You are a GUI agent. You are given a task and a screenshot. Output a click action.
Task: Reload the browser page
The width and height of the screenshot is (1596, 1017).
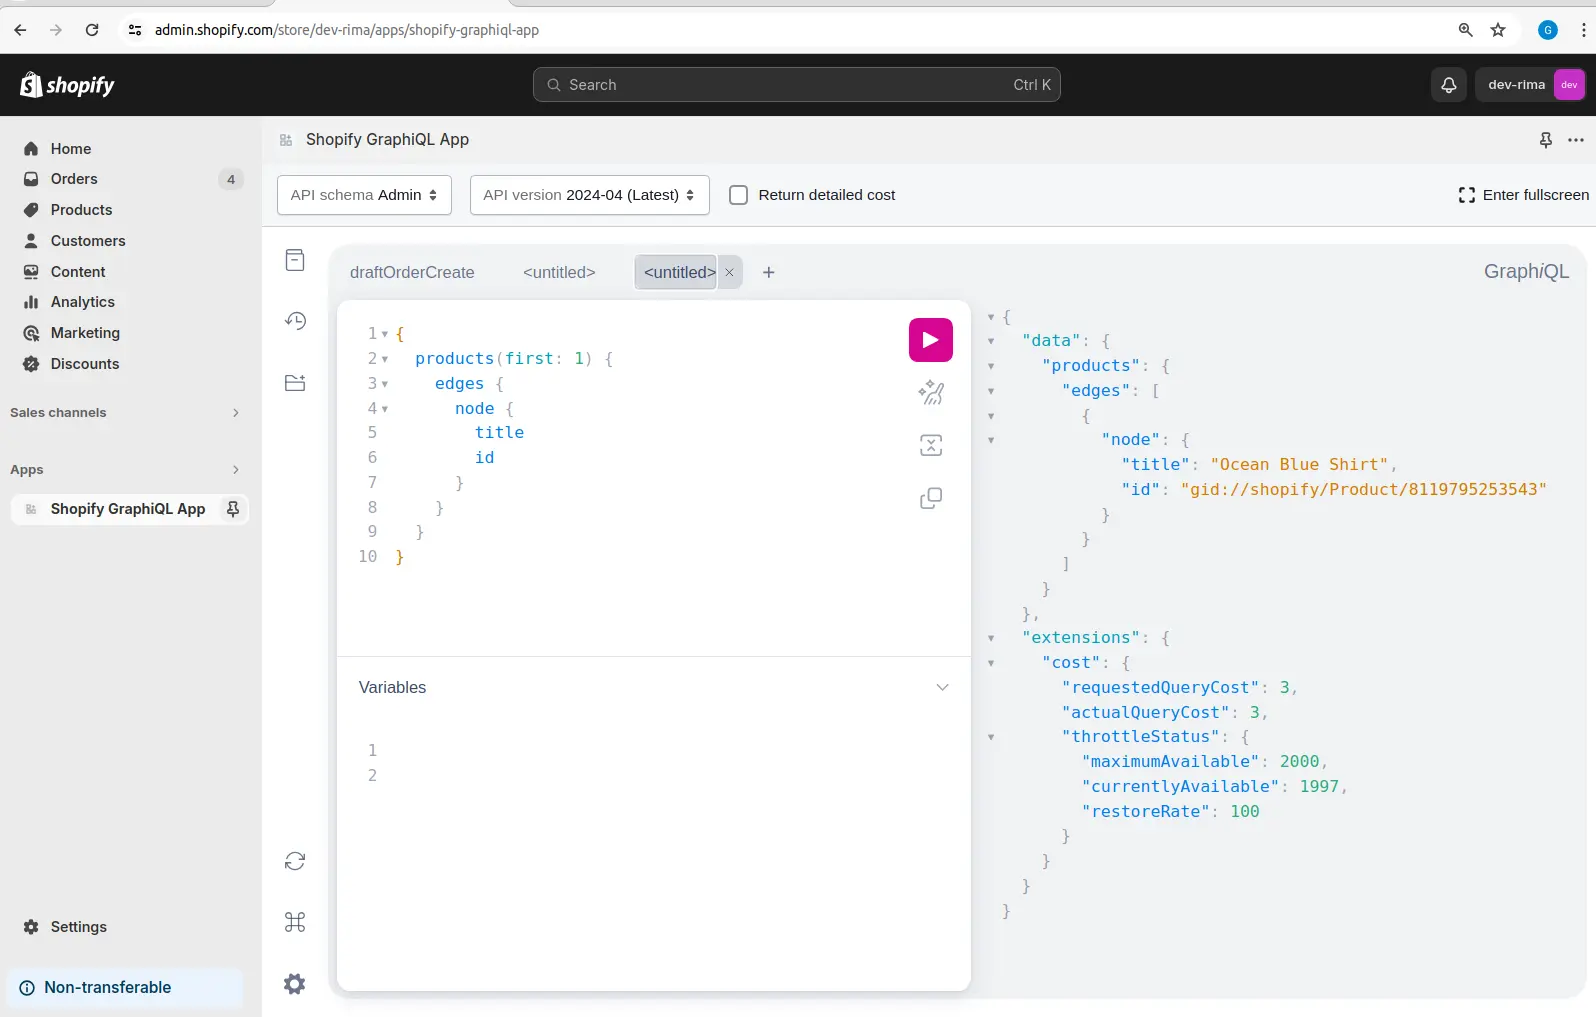(x=92, y=30)
